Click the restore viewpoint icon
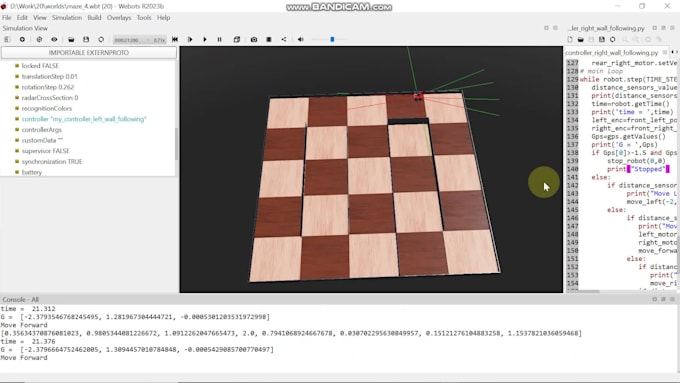The height and width of the screenshot is (383, 680). (x=39, y=39)
